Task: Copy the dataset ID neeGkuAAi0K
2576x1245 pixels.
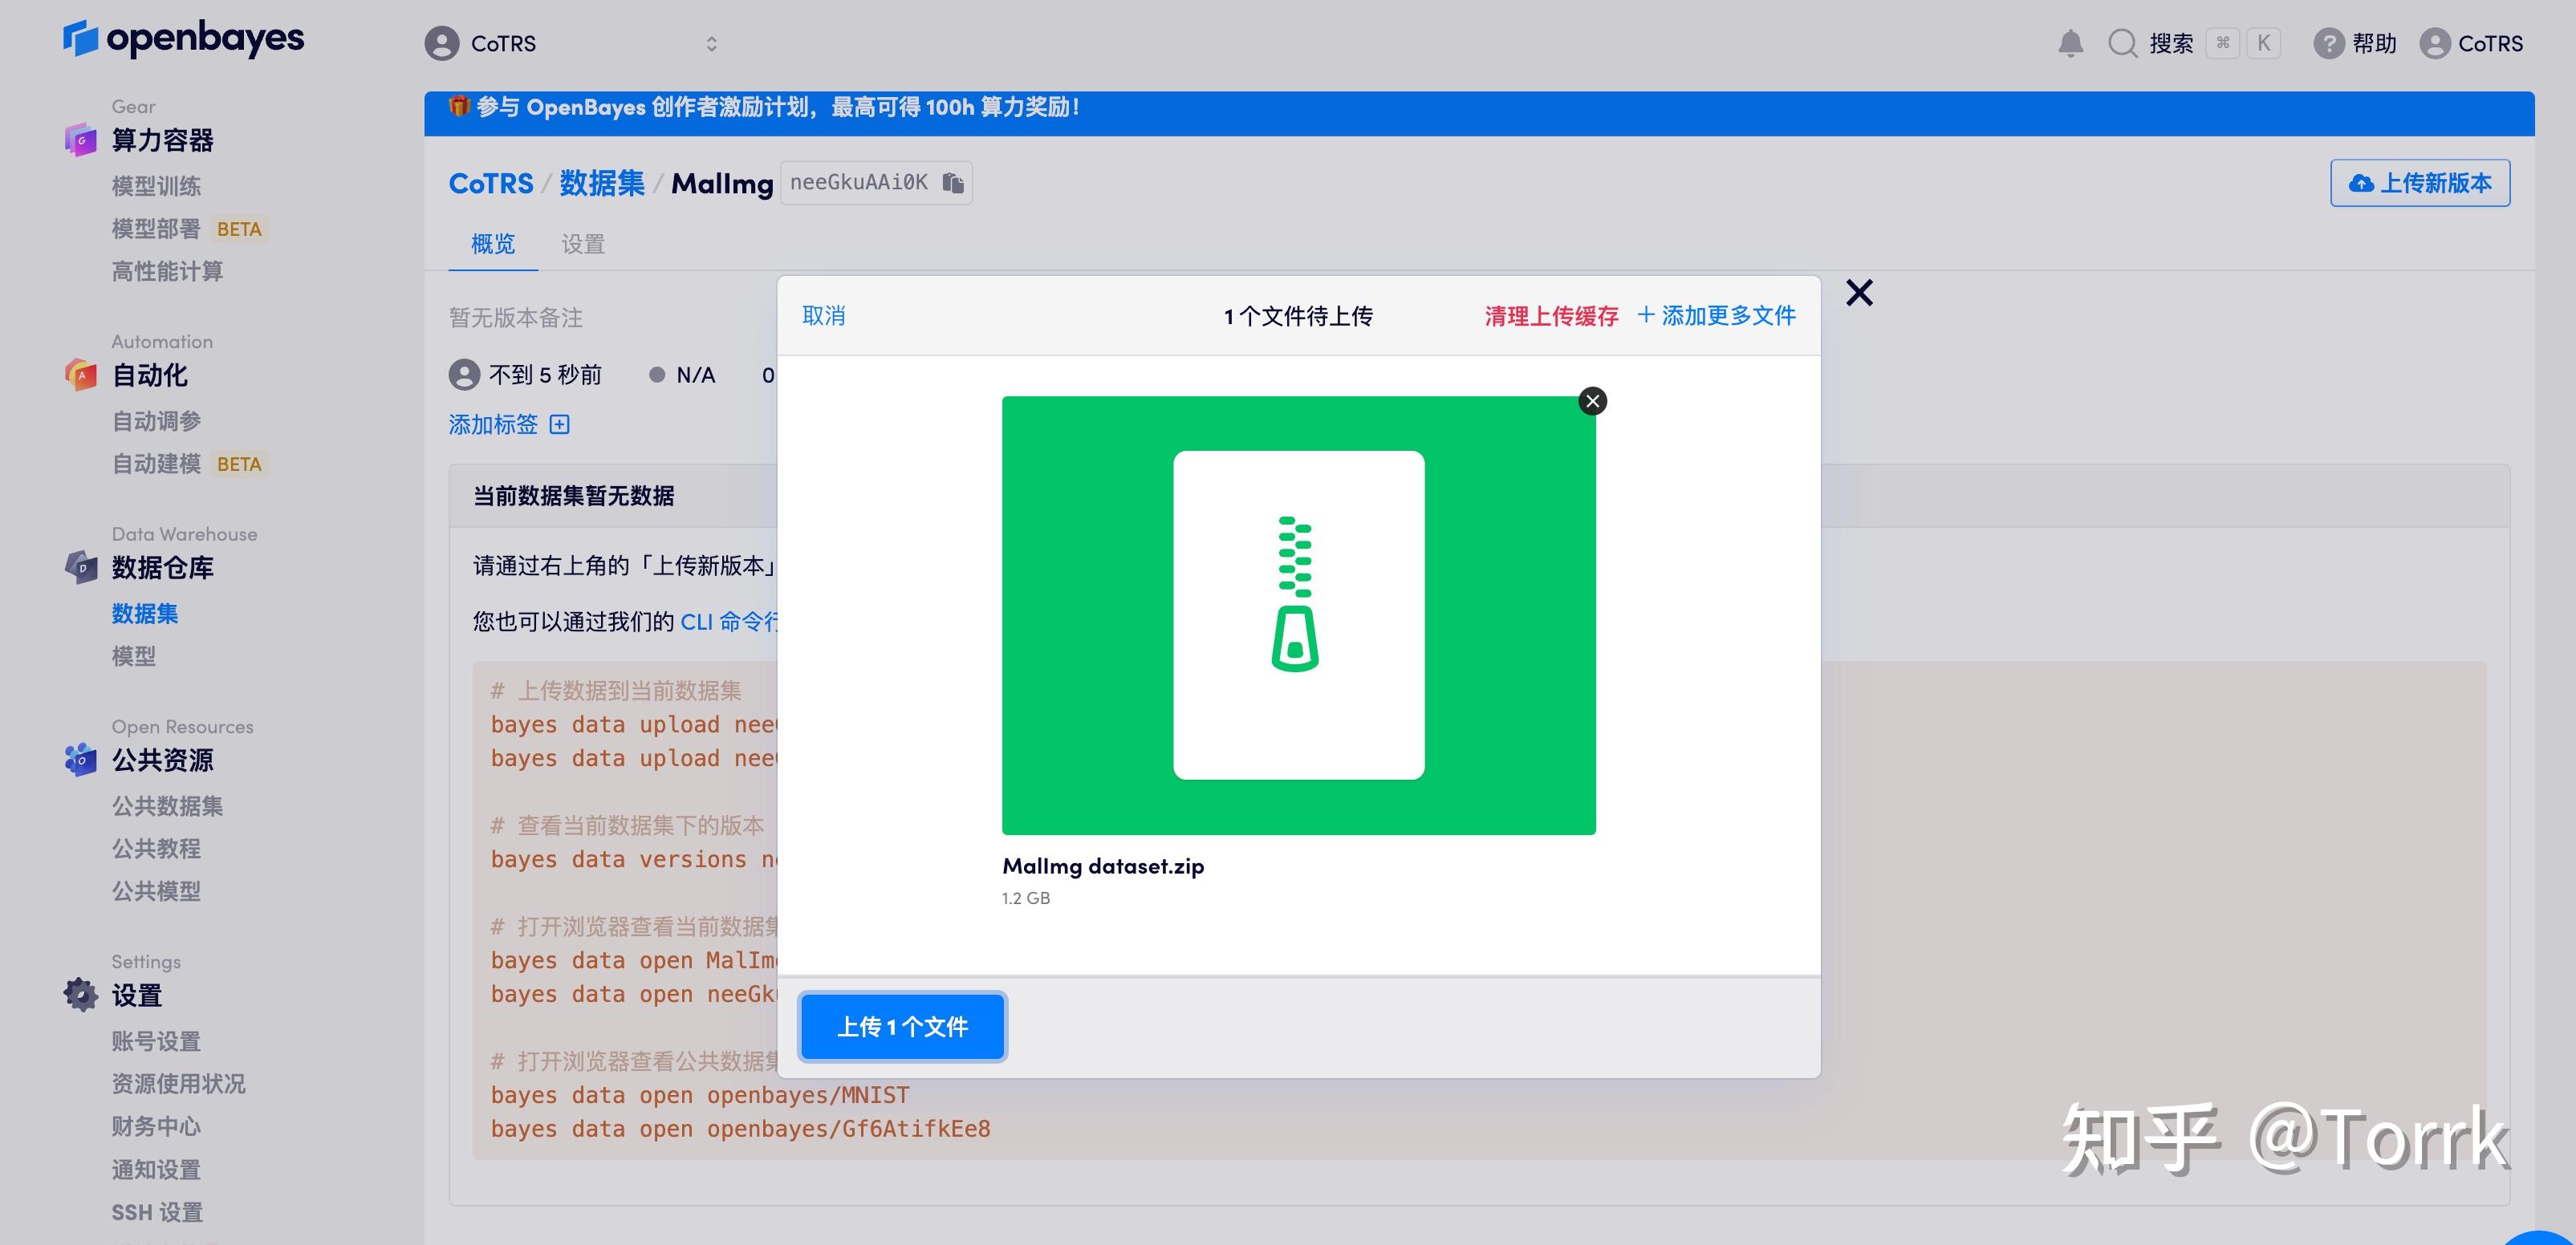Action: (952, 182)
